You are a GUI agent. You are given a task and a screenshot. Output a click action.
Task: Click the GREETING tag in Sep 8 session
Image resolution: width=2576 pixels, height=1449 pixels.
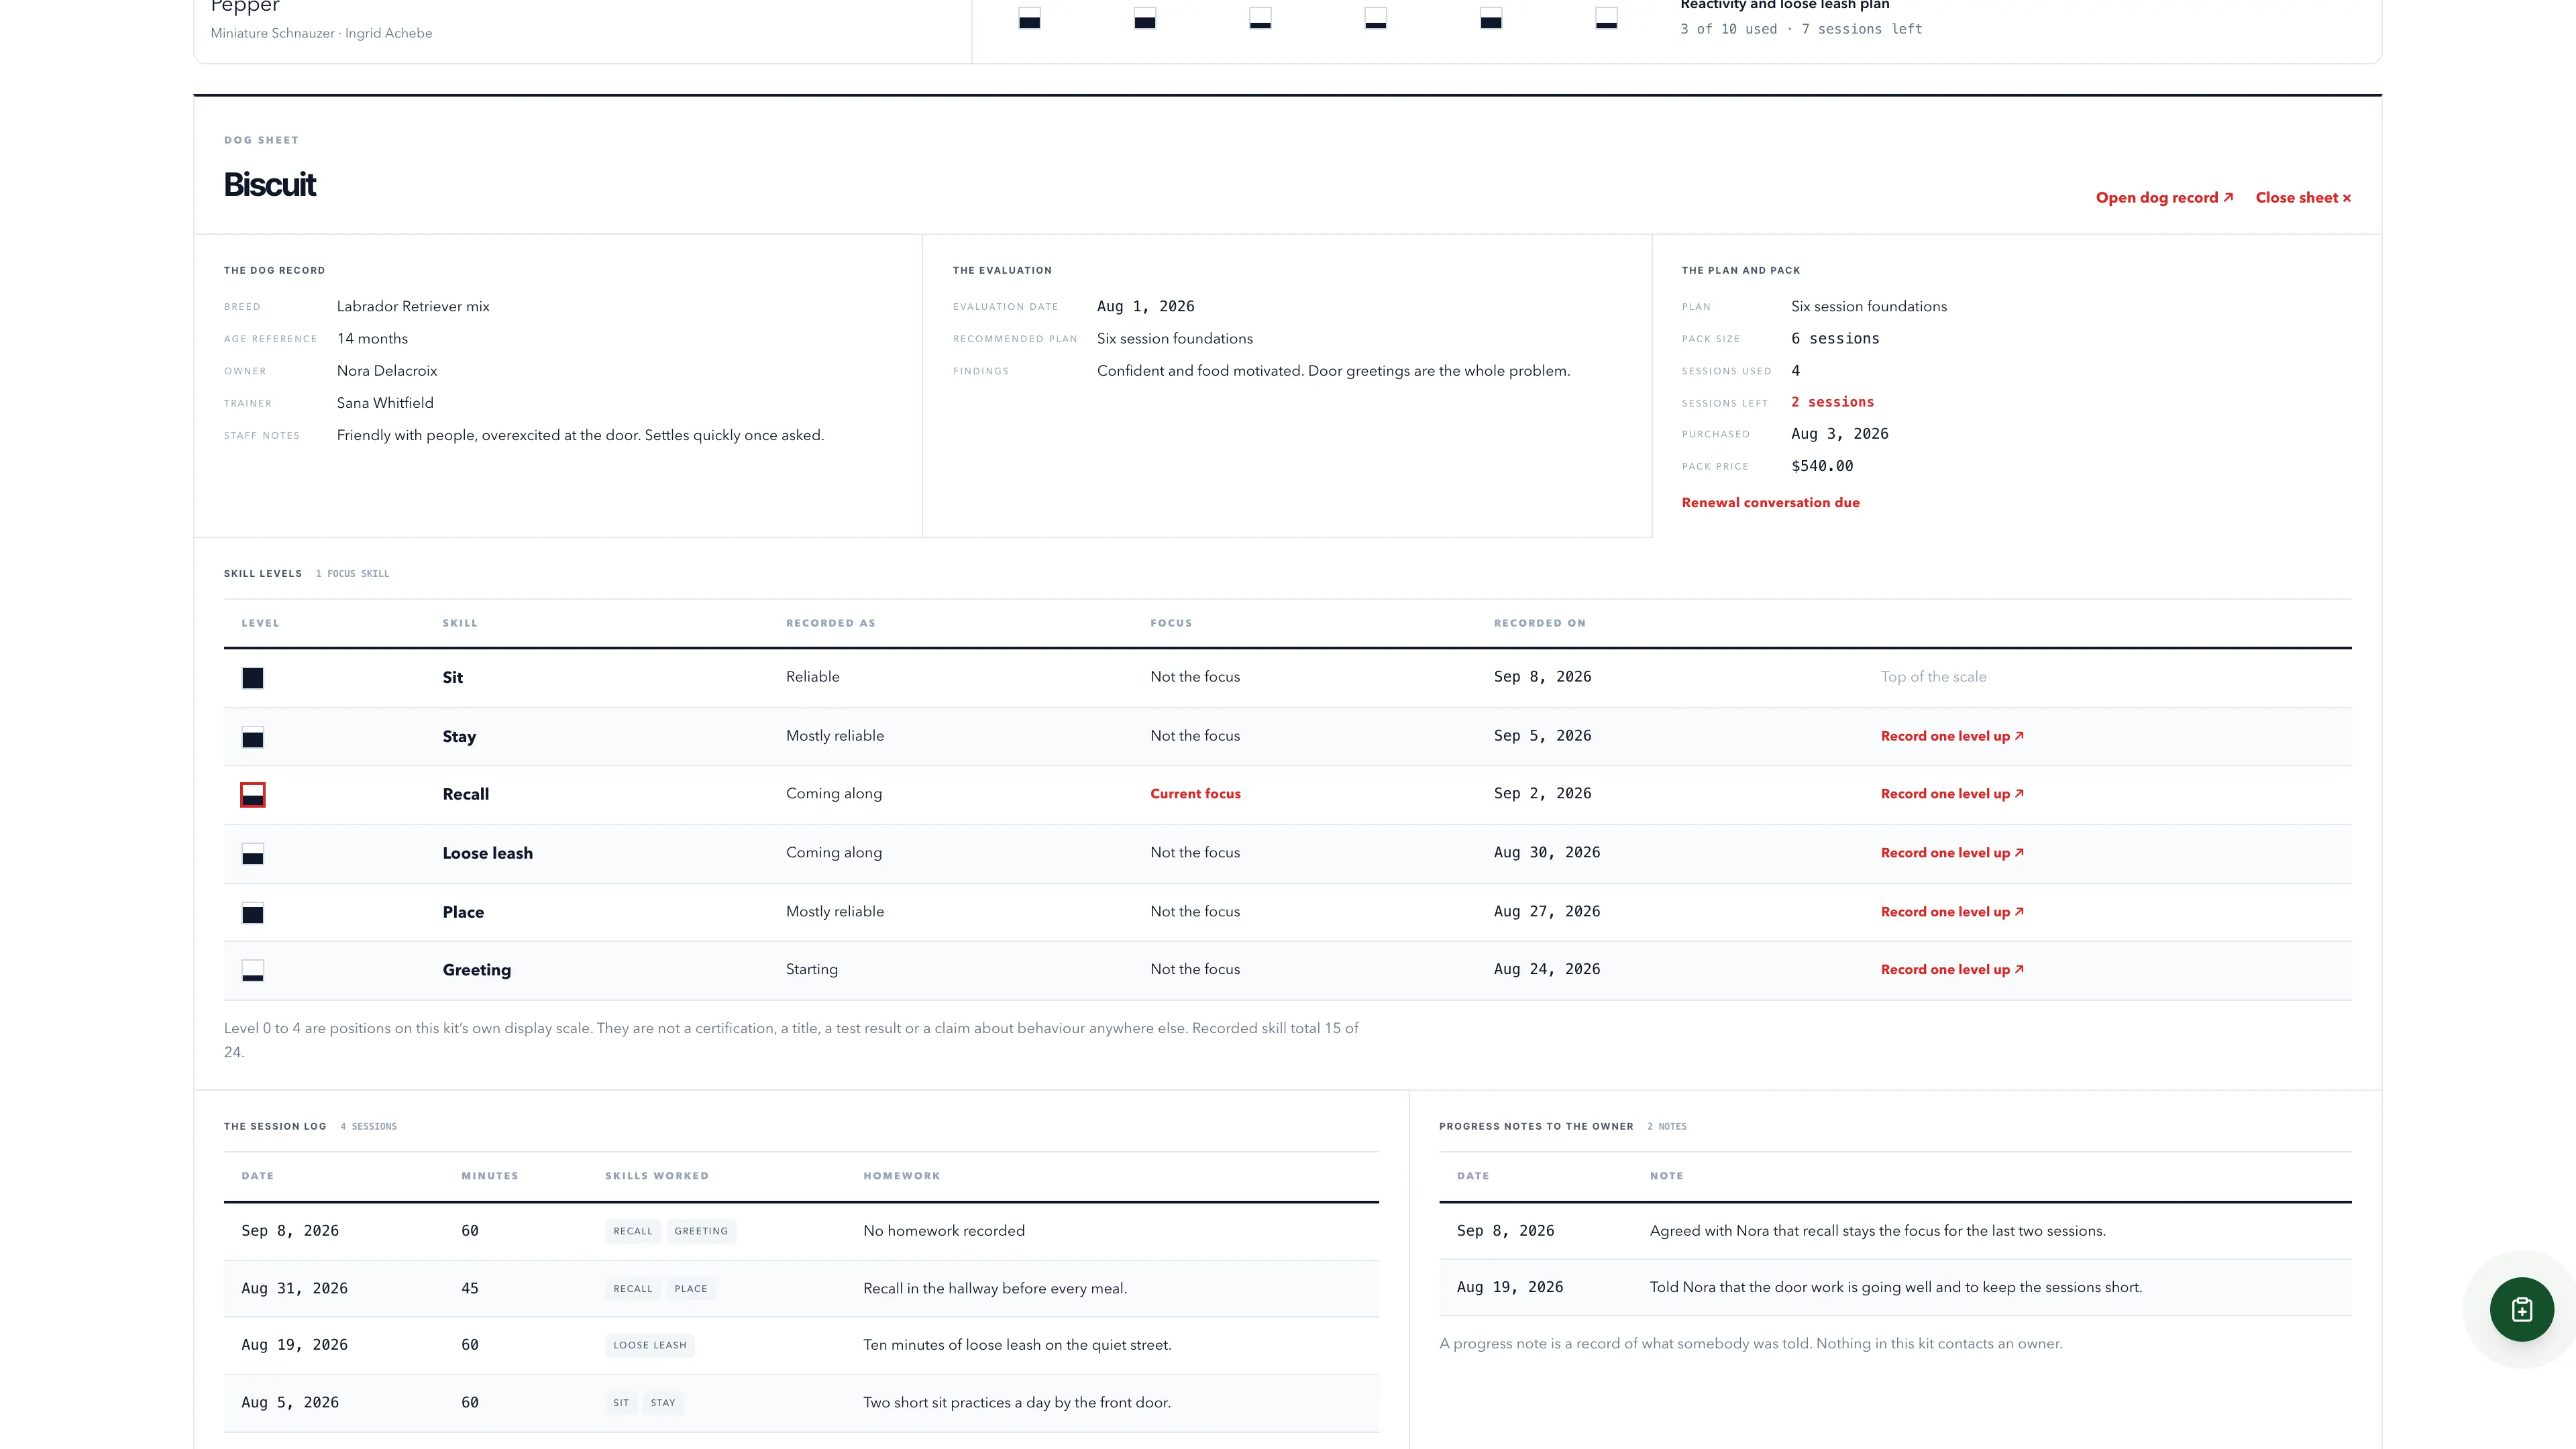point(701,1231)
